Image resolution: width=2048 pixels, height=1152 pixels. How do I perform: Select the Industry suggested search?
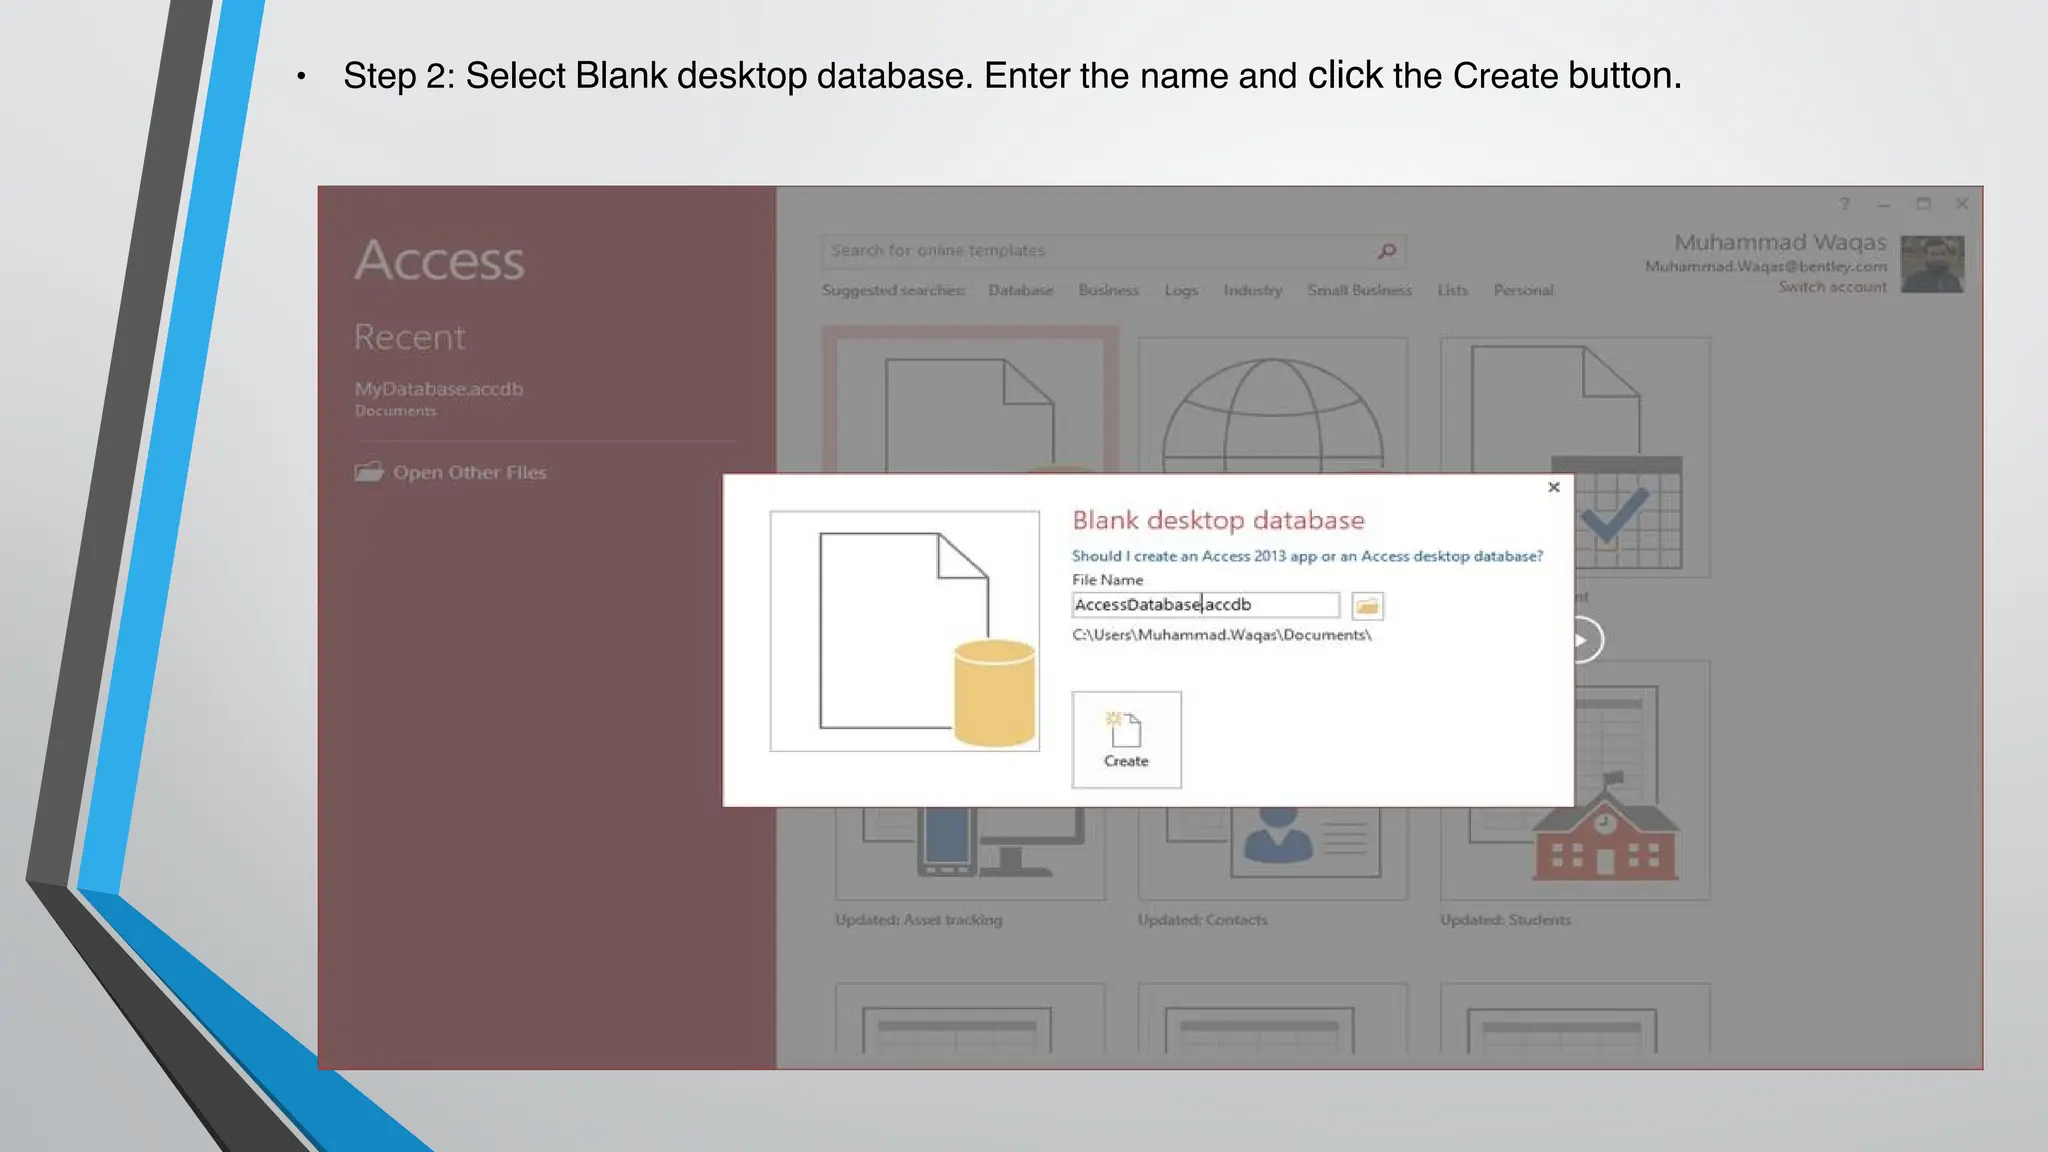point(1253,290)
